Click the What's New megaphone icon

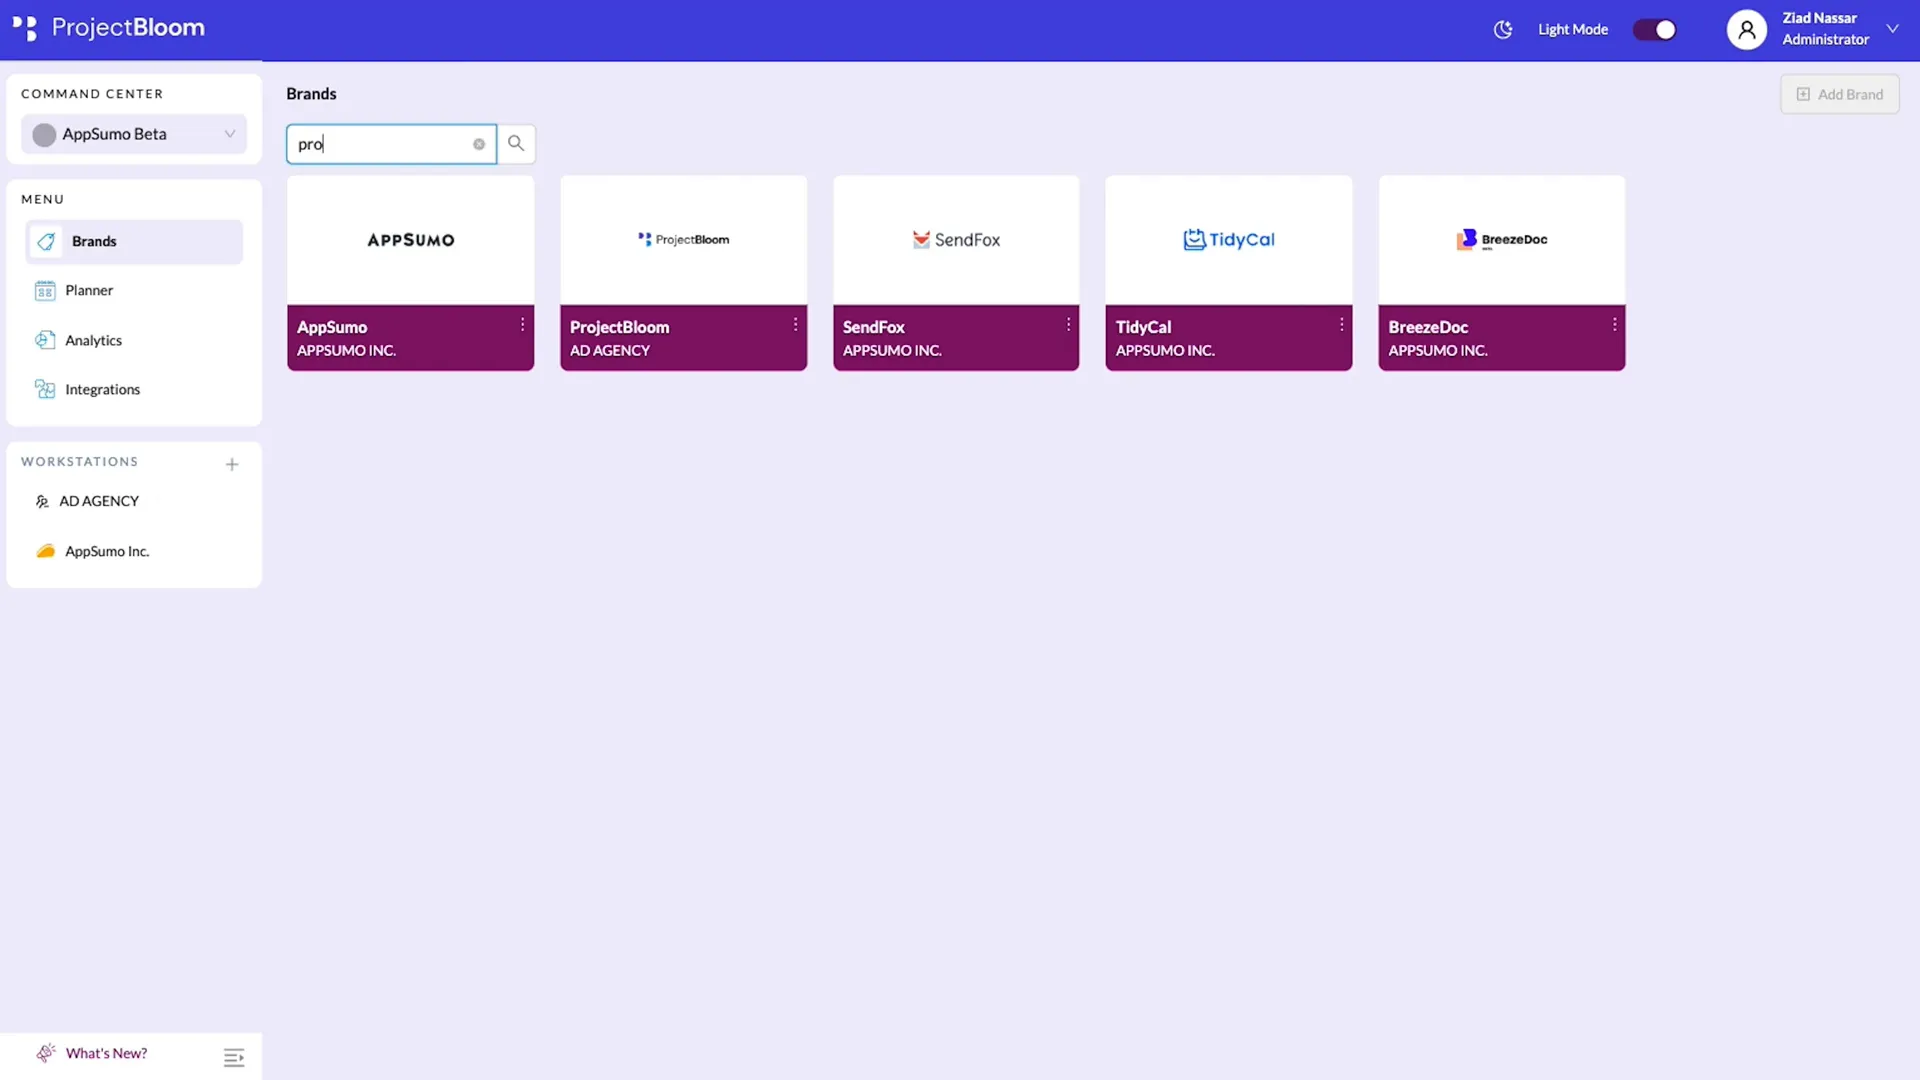[x=45, y=1053]
